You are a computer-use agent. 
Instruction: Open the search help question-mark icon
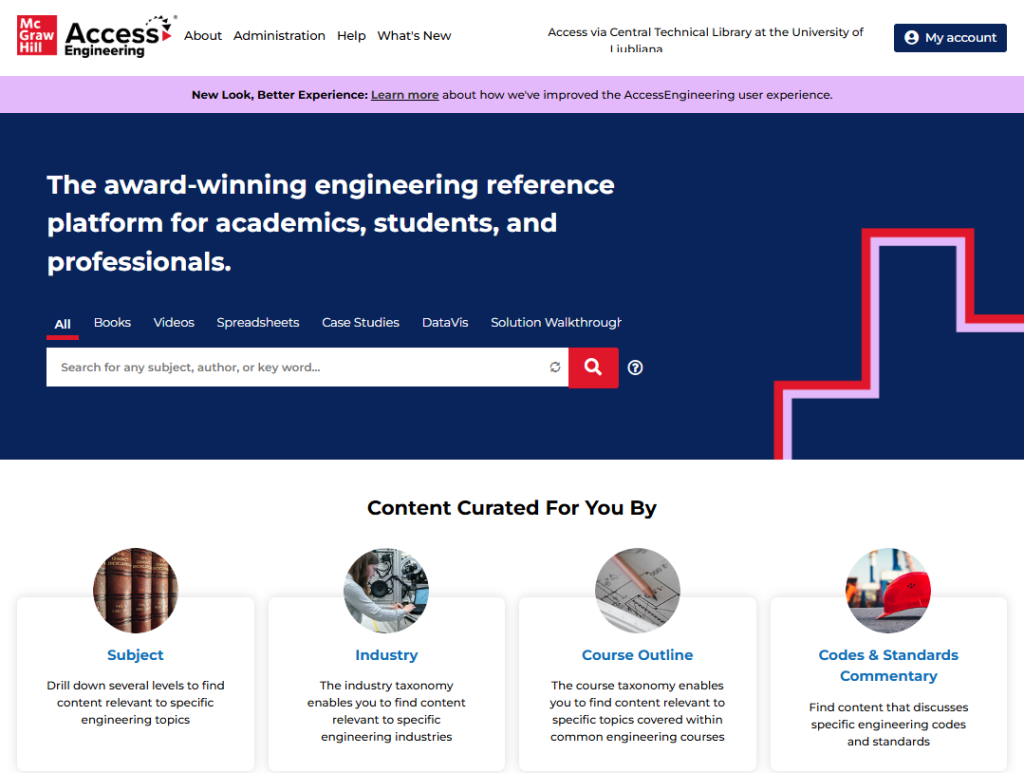pos(635,368)
